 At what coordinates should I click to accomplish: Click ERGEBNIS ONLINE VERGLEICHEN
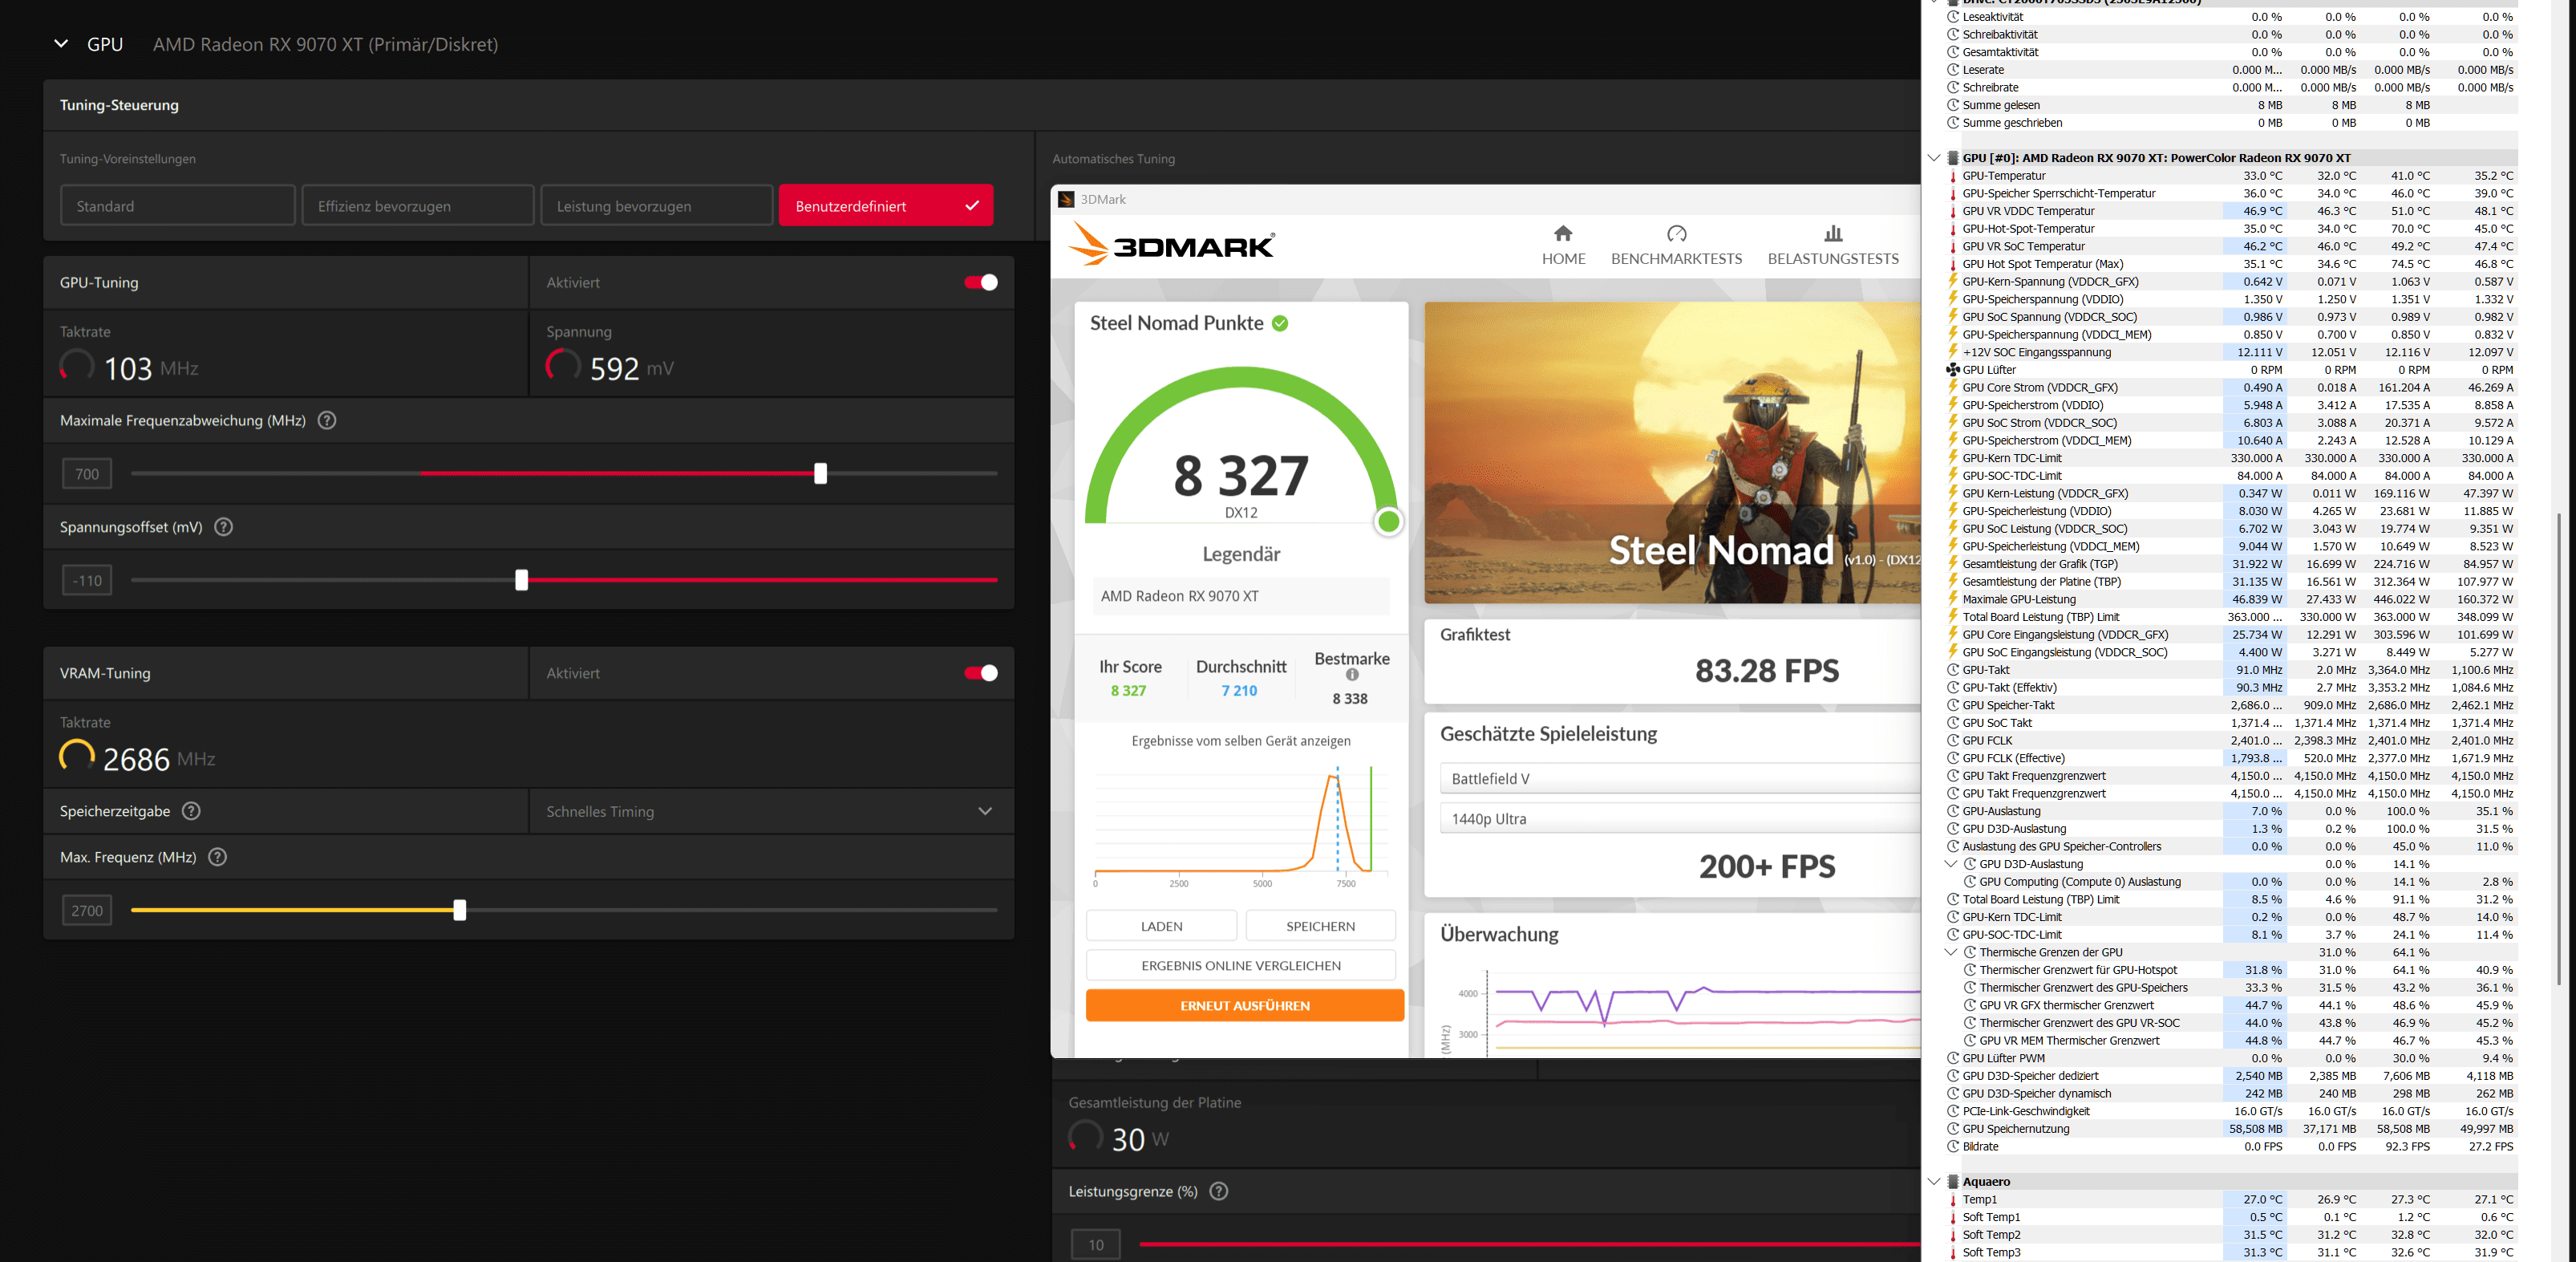click(x=1241, y=965)
